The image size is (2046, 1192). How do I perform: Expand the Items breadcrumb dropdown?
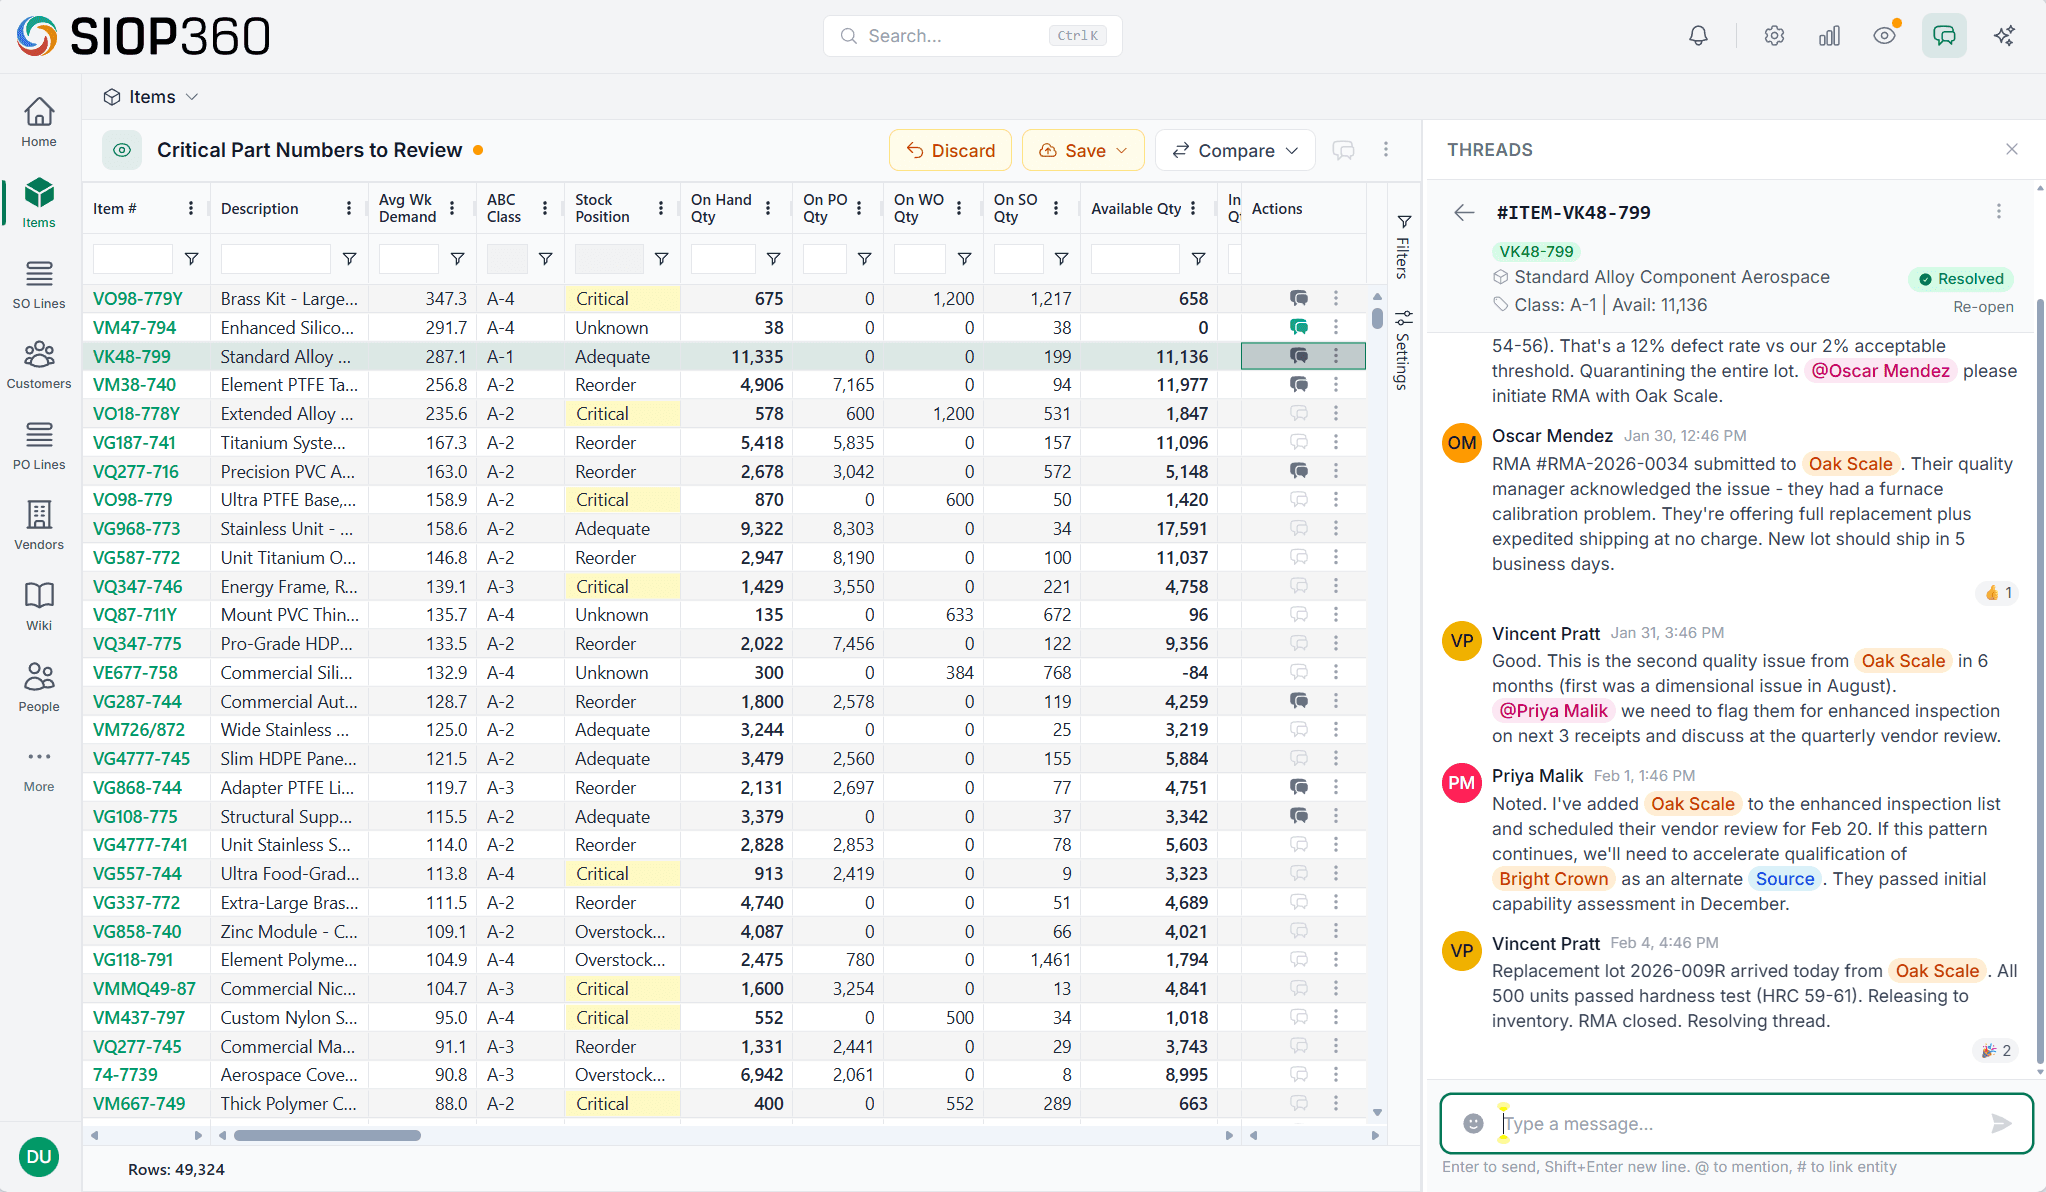pyautogui.click(x=192, y=96)
